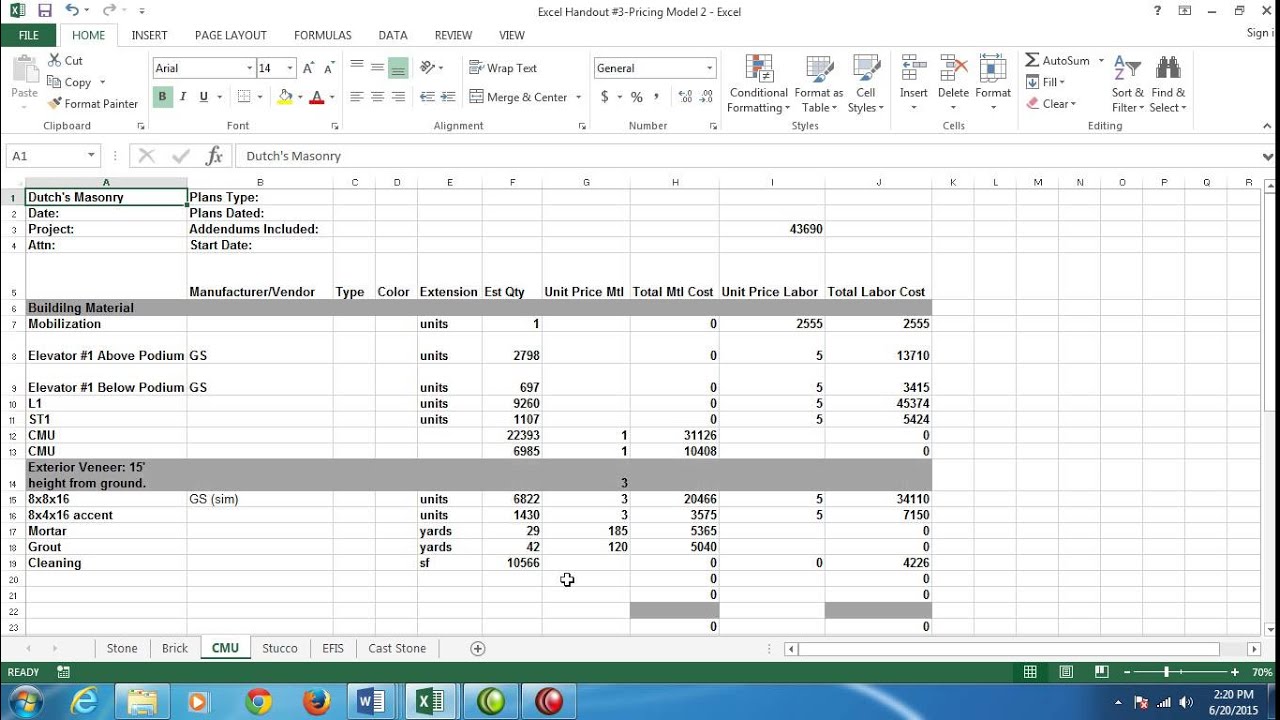Adjust the zoom slider in status bar
This screenshot has height=720, width=1280.
1166,672
